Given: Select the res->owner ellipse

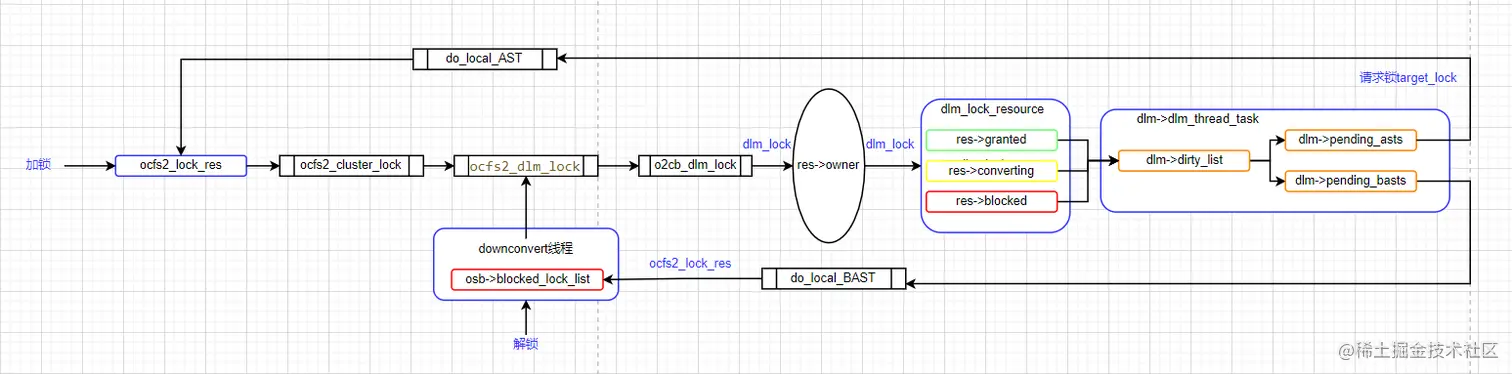Looking at the screenshot, I should pos(828,165).
